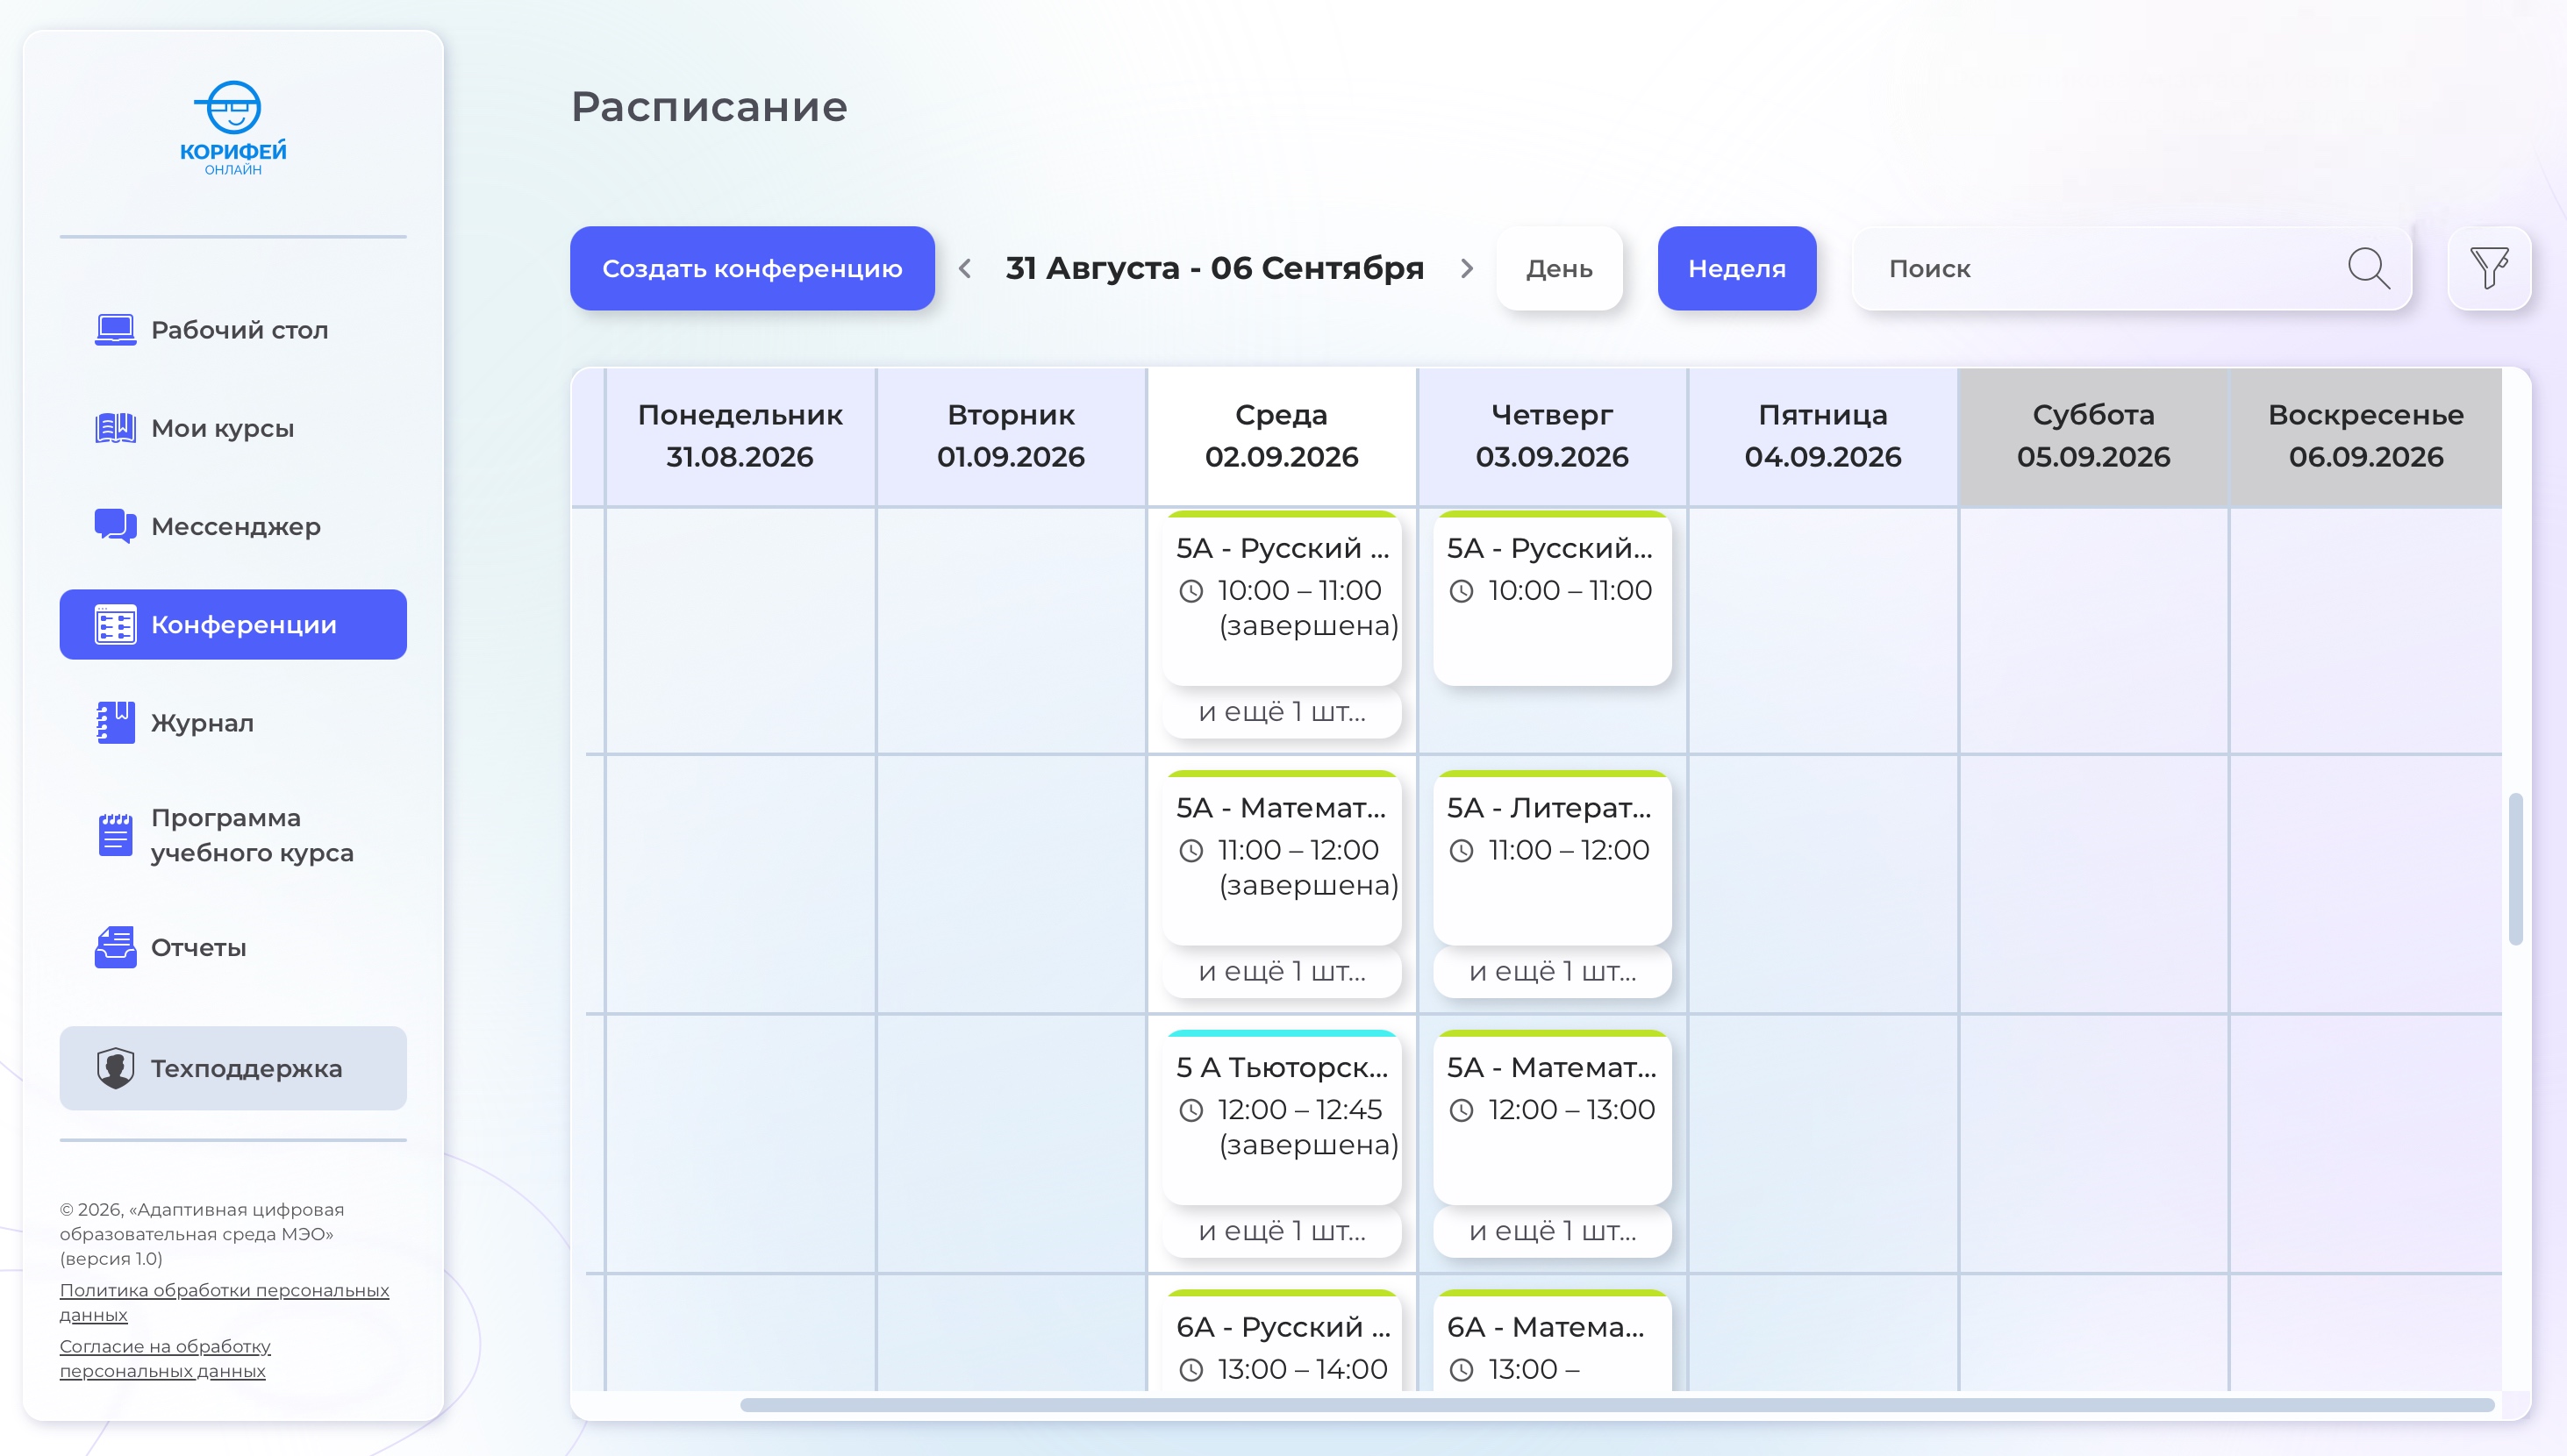The width and height of the screenshot is (2567, 1456).
Task: Open Рабочий стол laptop icon
Action: click(x=115, y=330)
